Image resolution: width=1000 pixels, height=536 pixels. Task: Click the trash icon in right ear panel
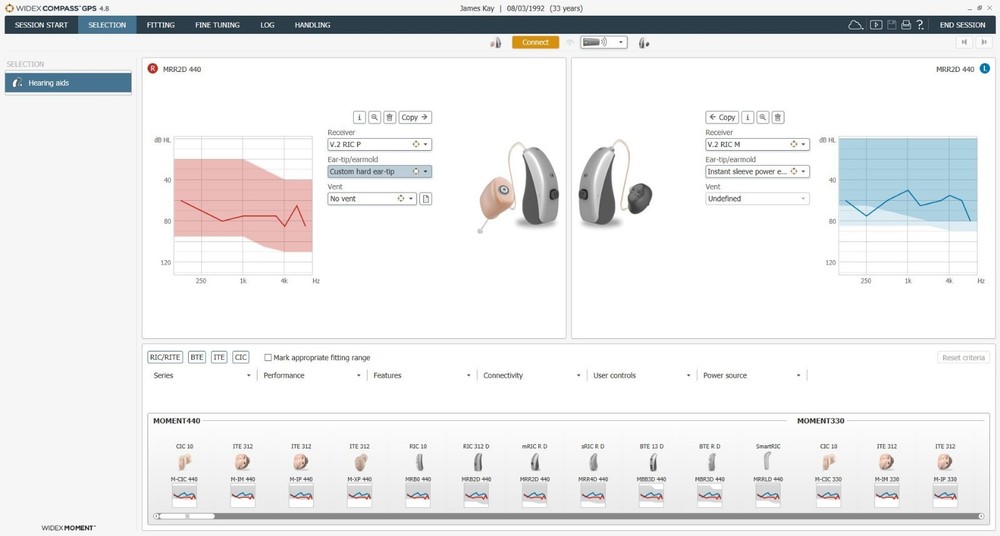pyautogui.click(x=390, y=117)
